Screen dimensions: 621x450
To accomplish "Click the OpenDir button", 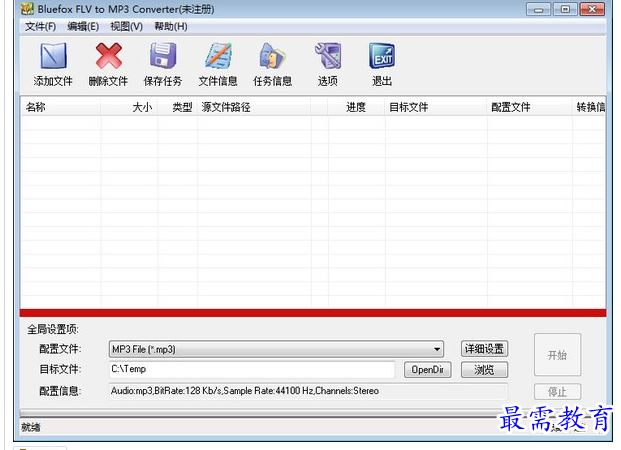I will 427,370.
